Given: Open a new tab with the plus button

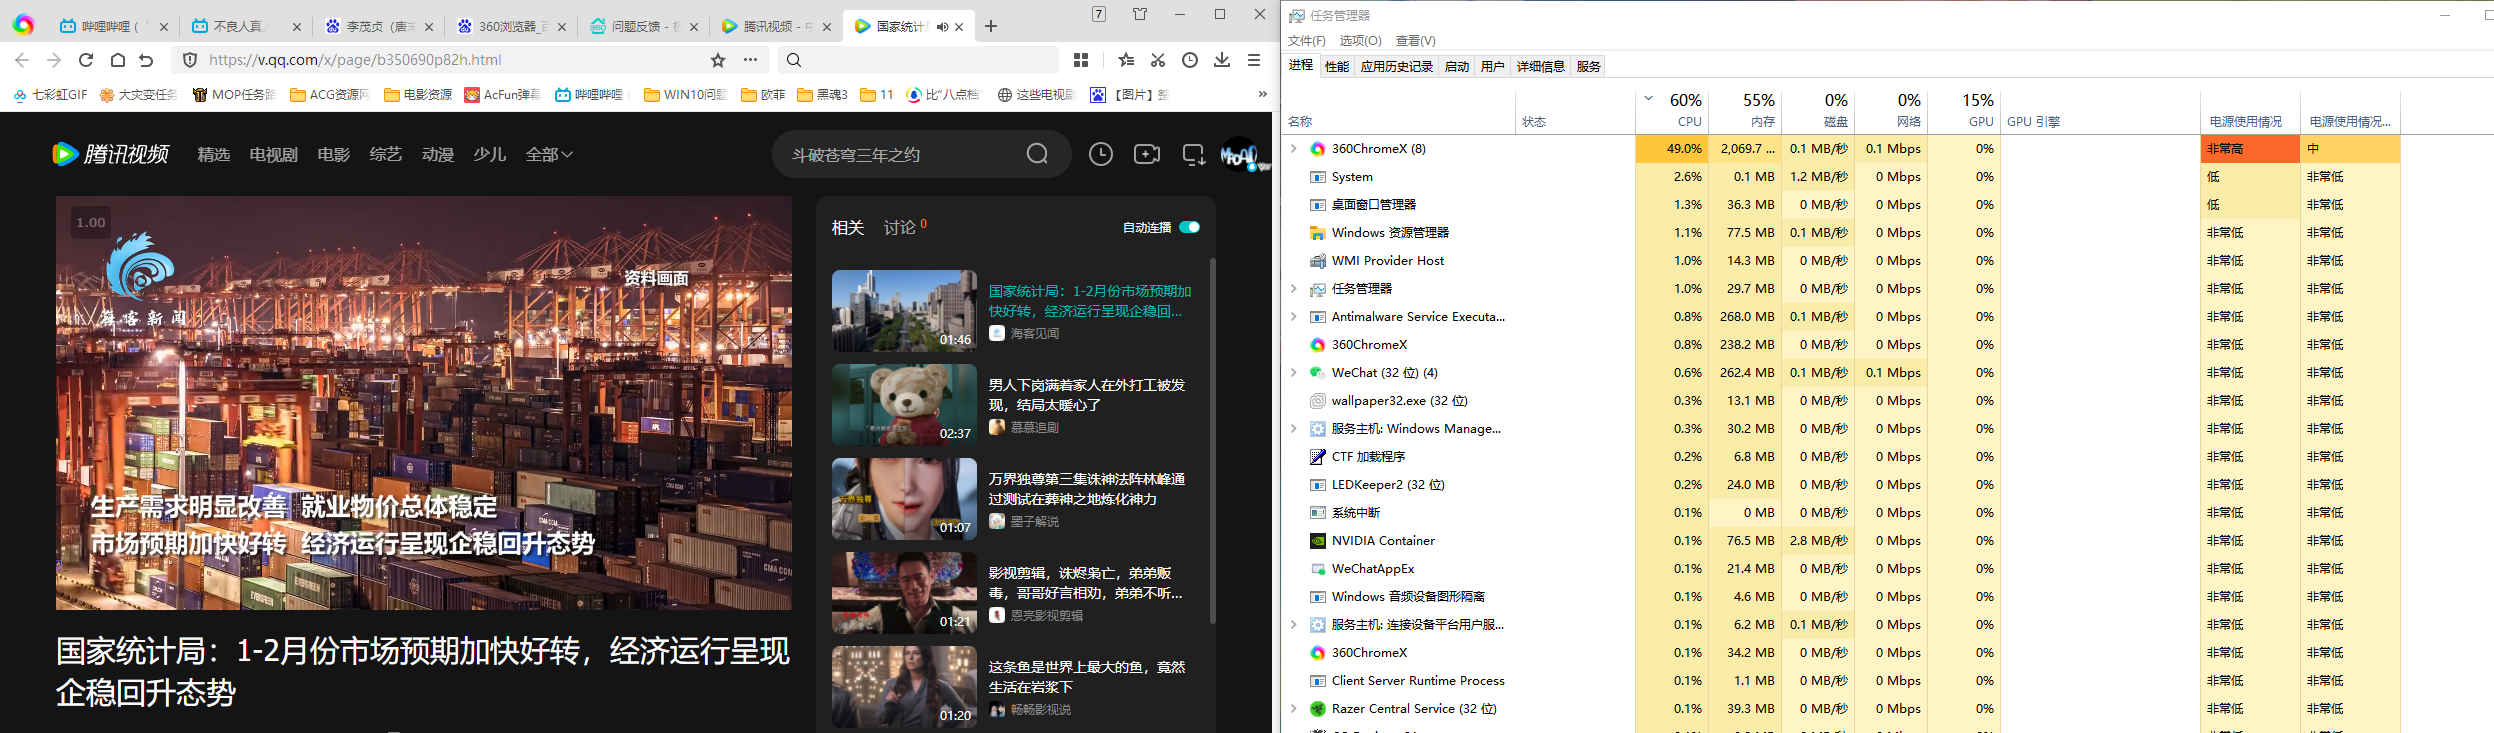Looking at the screenshot, I should tap(991, 26).
